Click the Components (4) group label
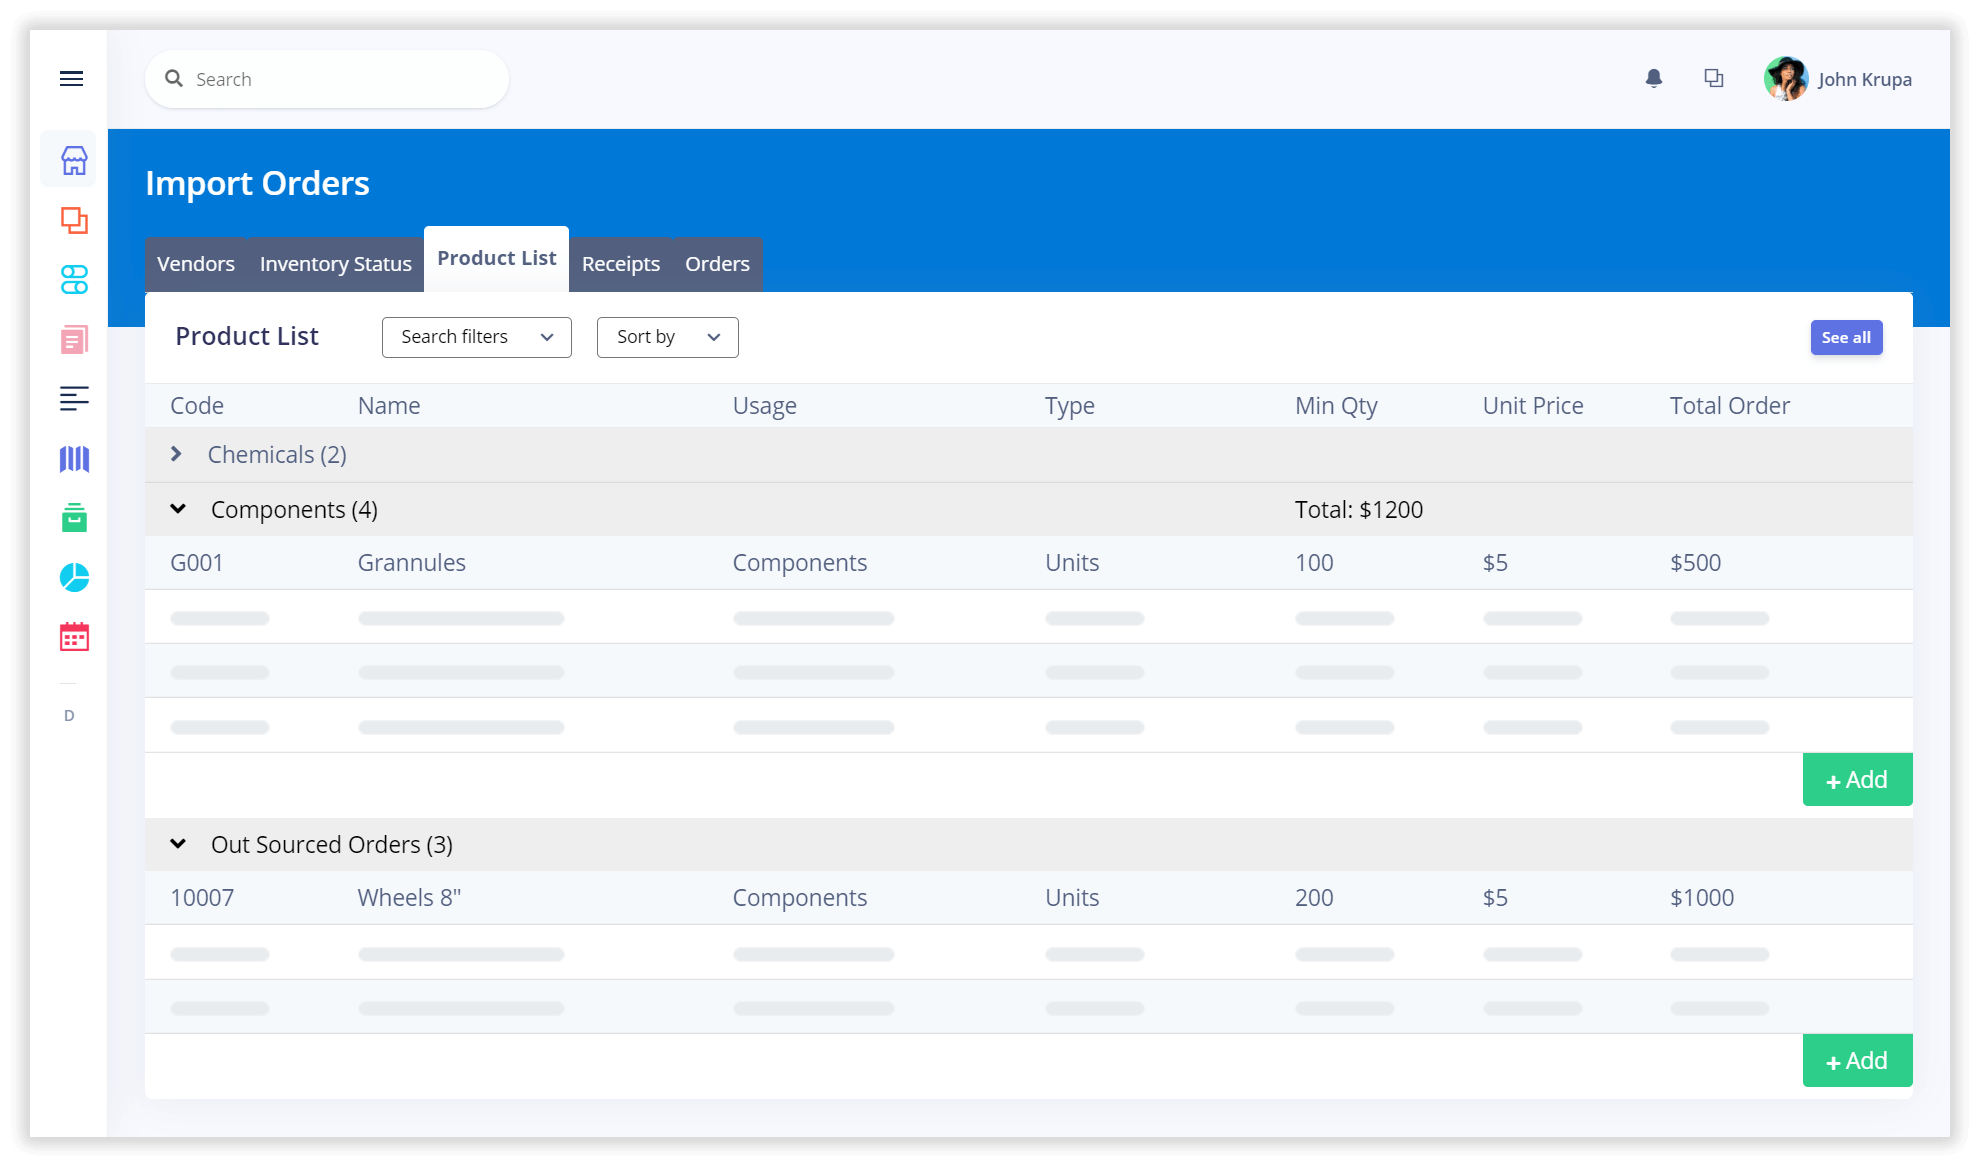1980x1167 pixels. (294, 510)
